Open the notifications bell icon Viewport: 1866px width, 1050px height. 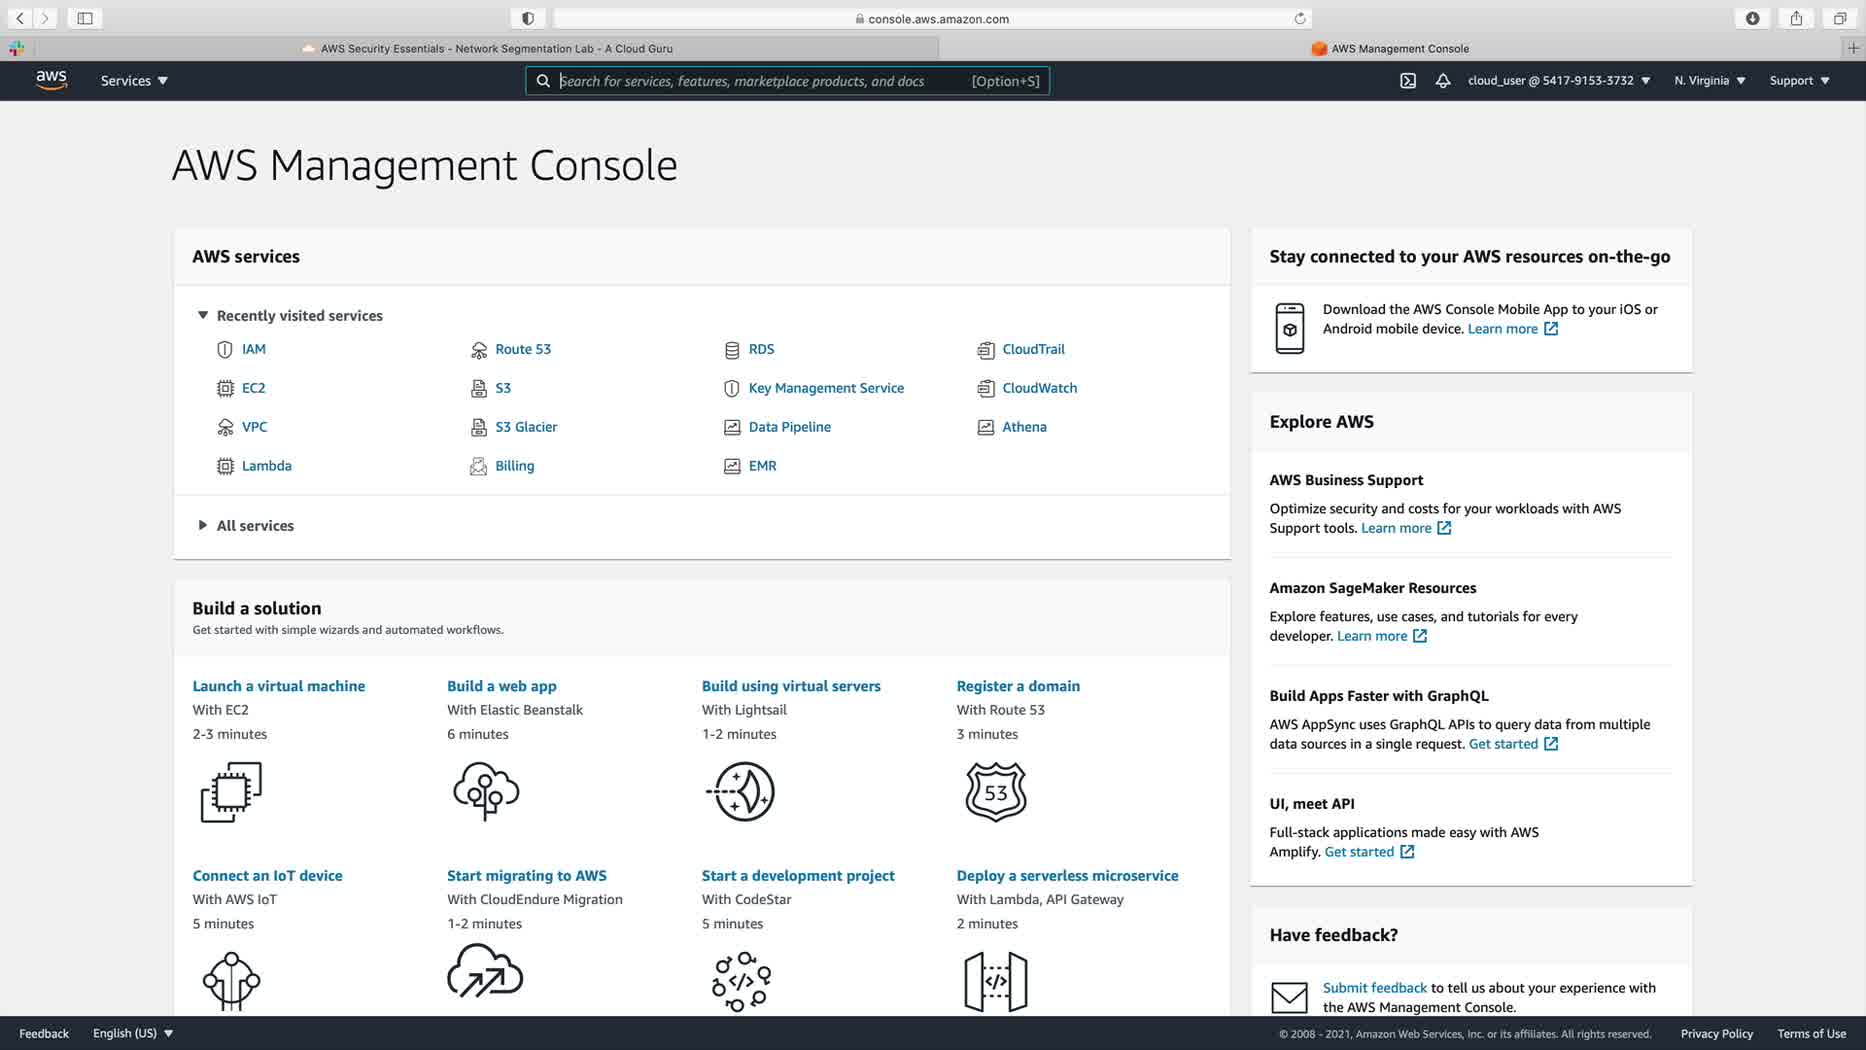click(x=1443, y=81)
